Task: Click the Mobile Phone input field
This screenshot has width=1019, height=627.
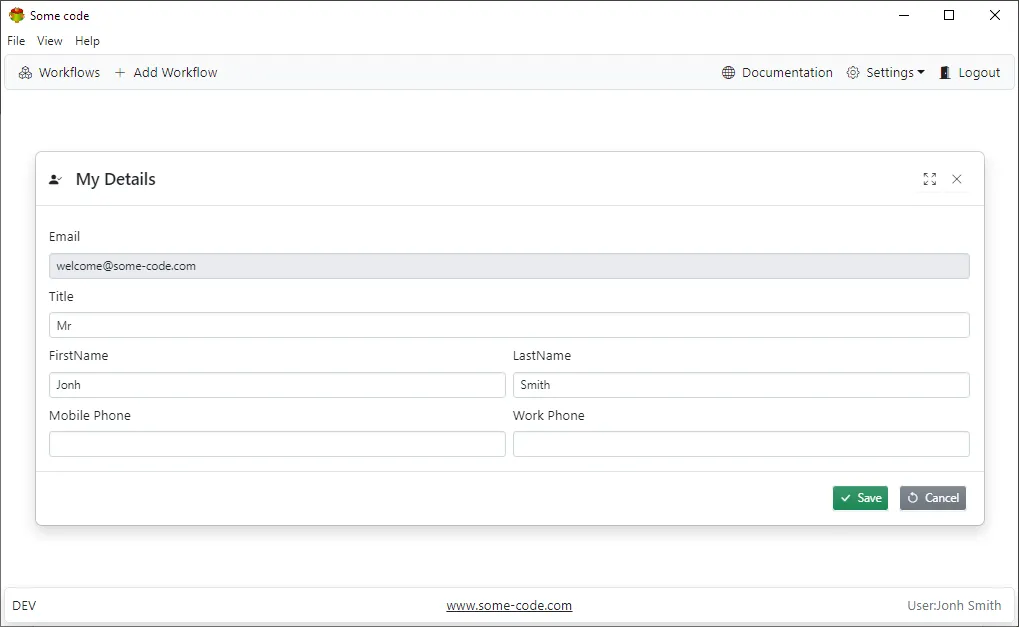Action: pyautogui.click(x=277, y=444)
